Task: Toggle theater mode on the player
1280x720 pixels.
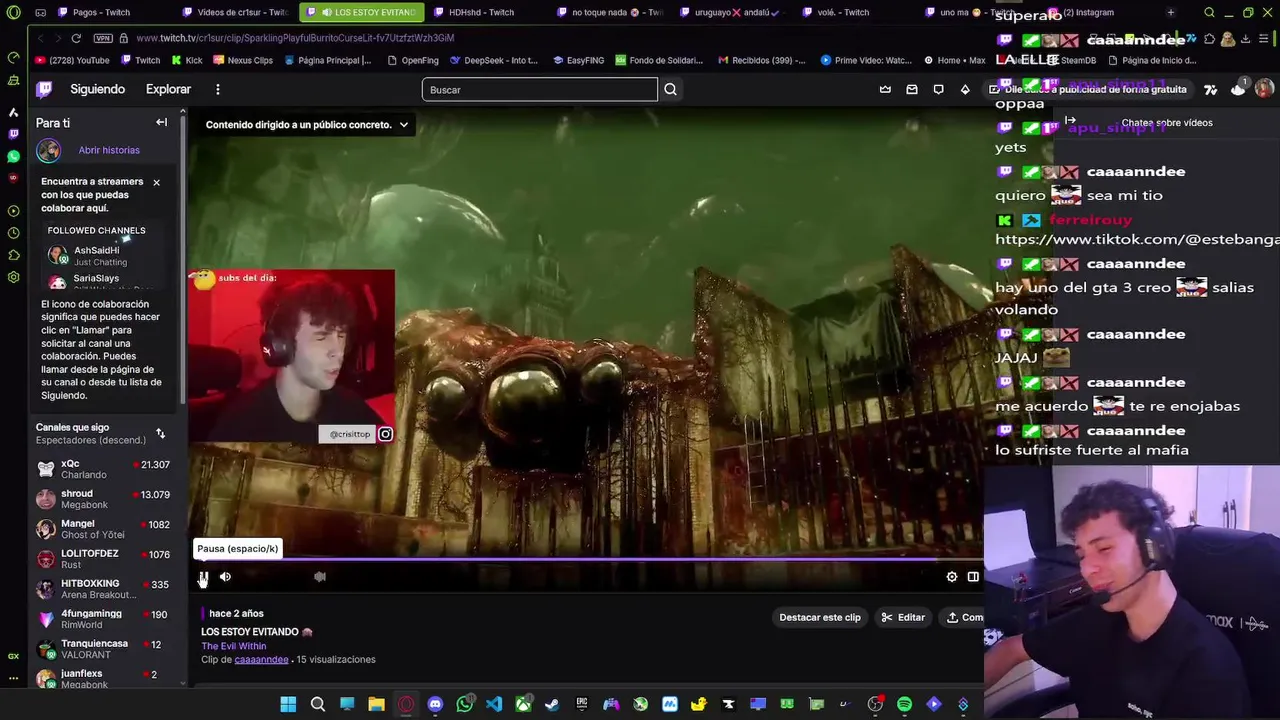Action: click(973, 577)
